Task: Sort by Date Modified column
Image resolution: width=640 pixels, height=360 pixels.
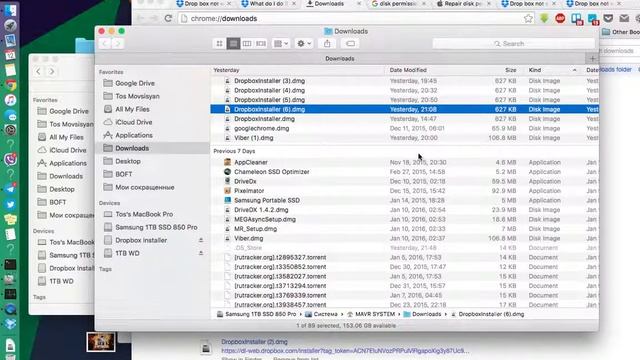Action: pos(408,70)
